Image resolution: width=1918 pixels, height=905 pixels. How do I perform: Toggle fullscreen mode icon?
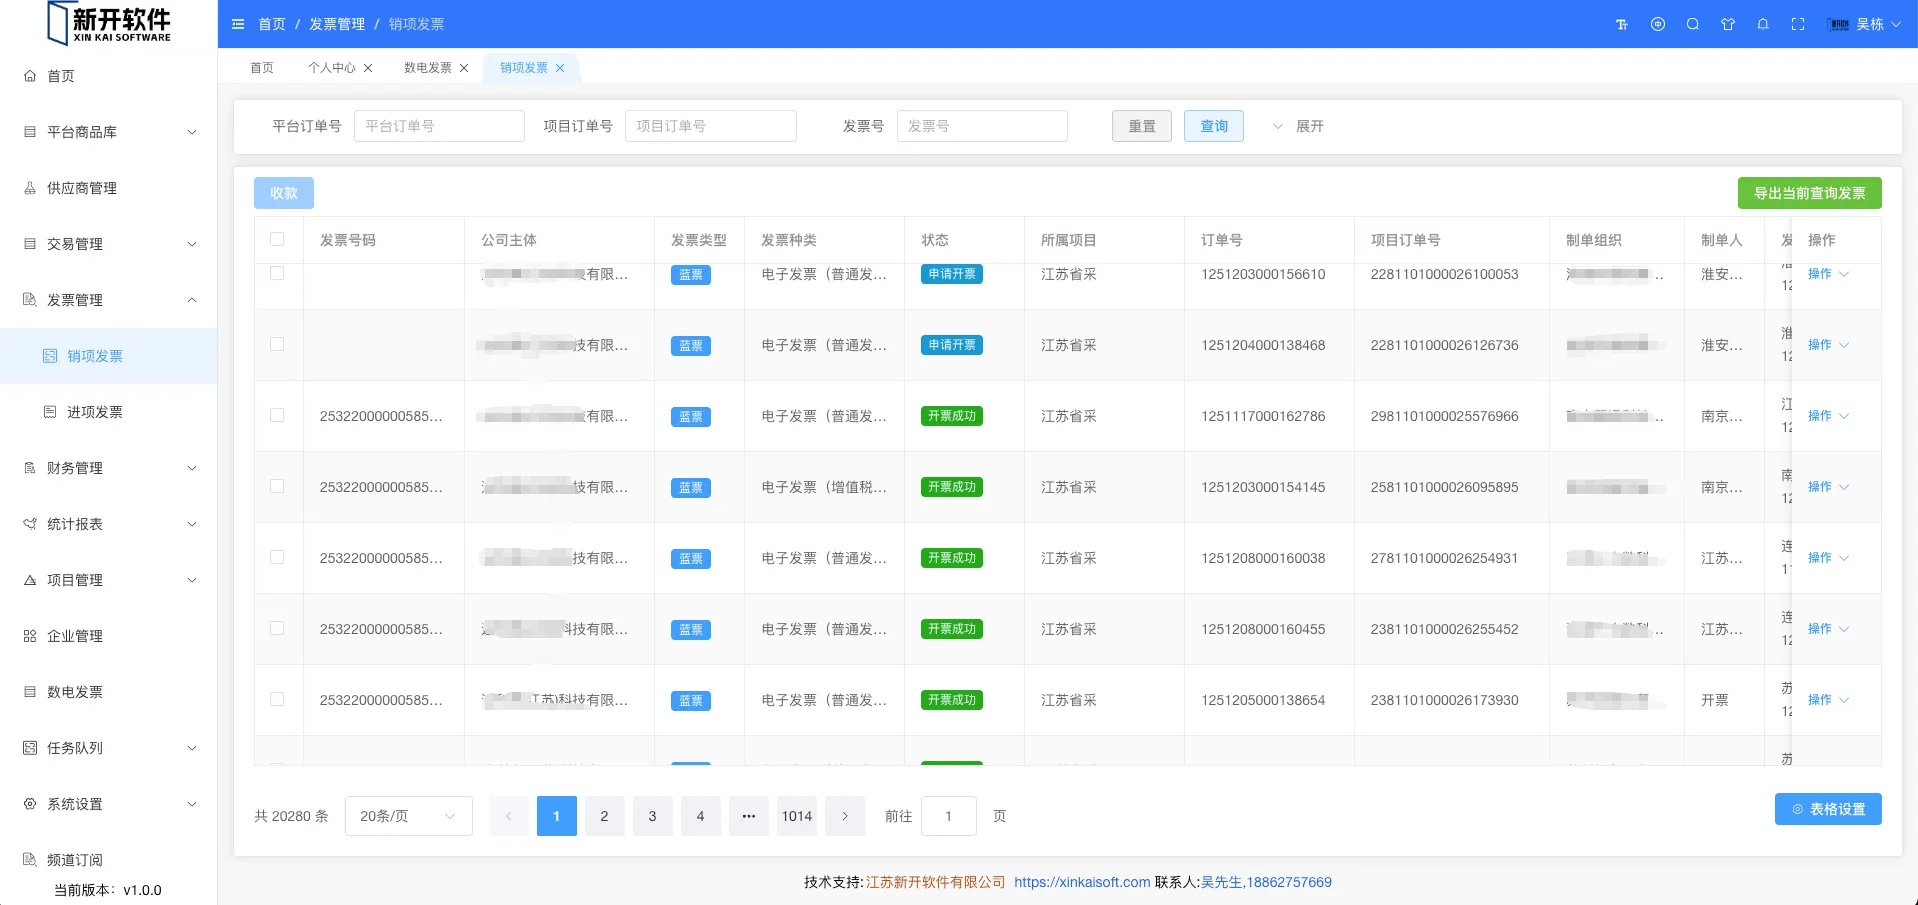click(1798, 24)
